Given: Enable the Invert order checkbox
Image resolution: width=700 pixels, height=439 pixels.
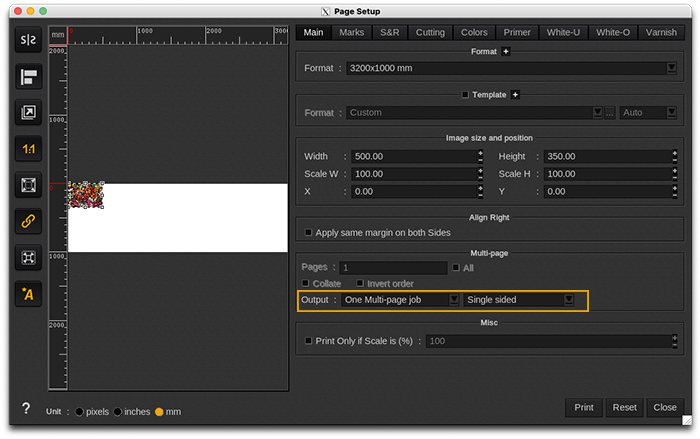Looking at the screenshot, I should click(x=360, y=283).
